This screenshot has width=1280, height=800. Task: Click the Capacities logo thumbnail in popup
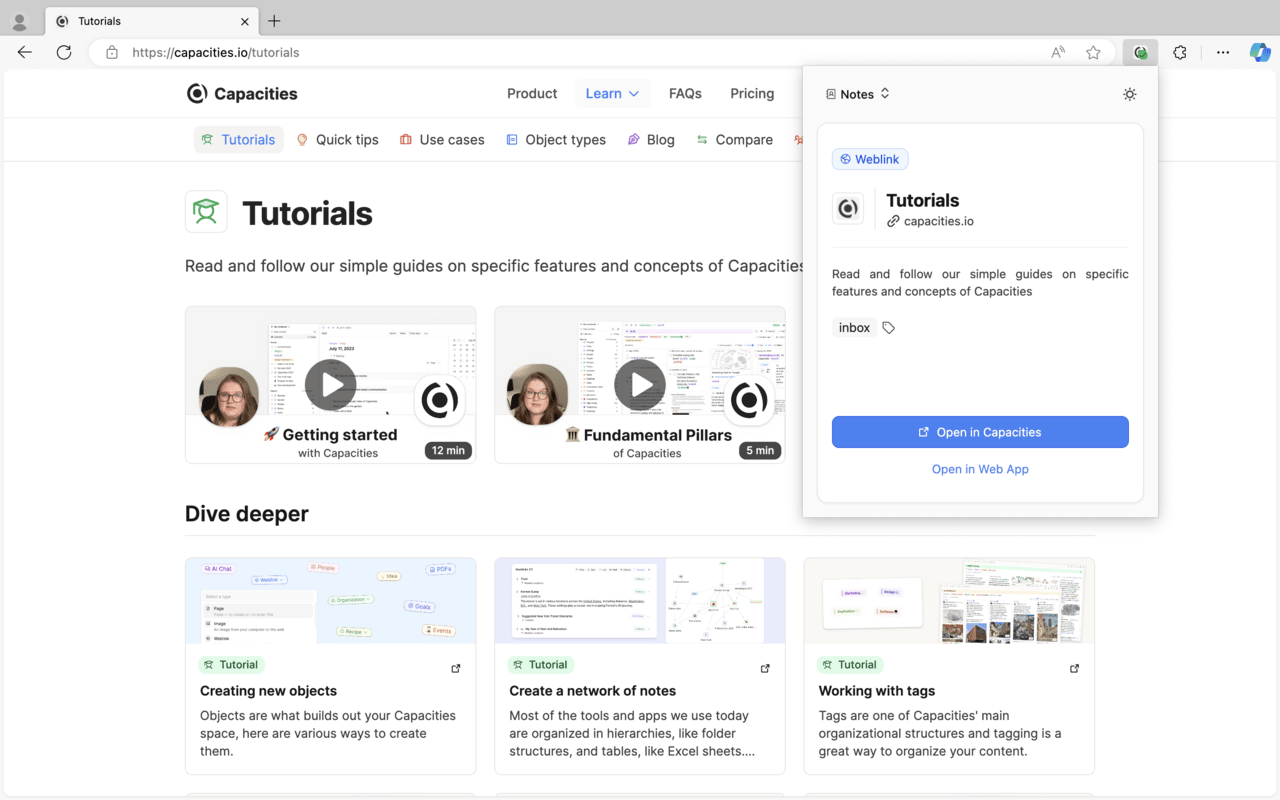coord(848,208)
